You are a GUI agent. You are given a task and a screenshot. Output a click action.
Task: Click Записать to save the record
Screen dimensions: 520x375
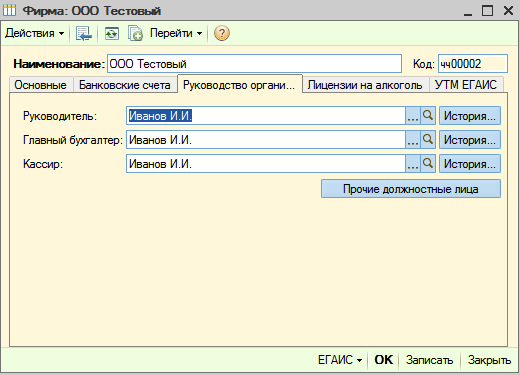tap(429, 360)
